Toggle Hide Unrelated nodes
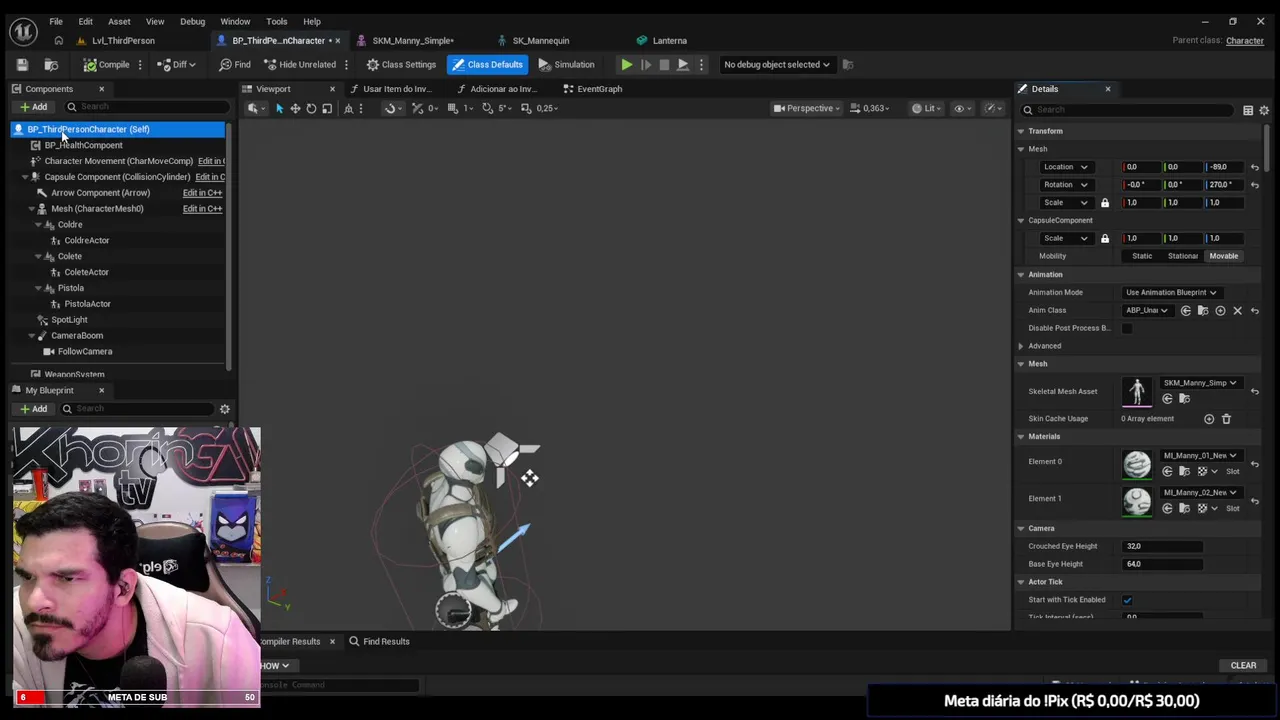 point(300,65)
